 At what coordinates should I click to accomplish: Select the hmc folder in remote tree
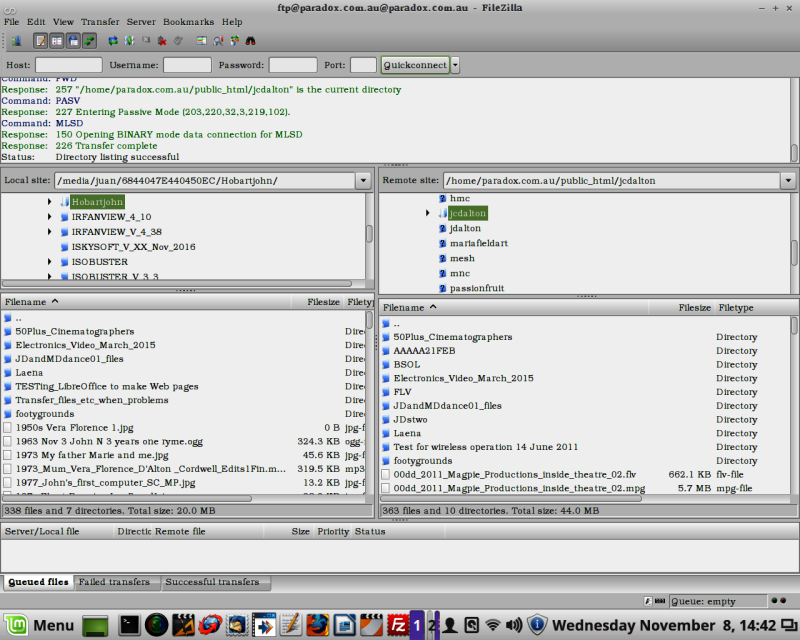pyautogui.click(x=460, y=199)
